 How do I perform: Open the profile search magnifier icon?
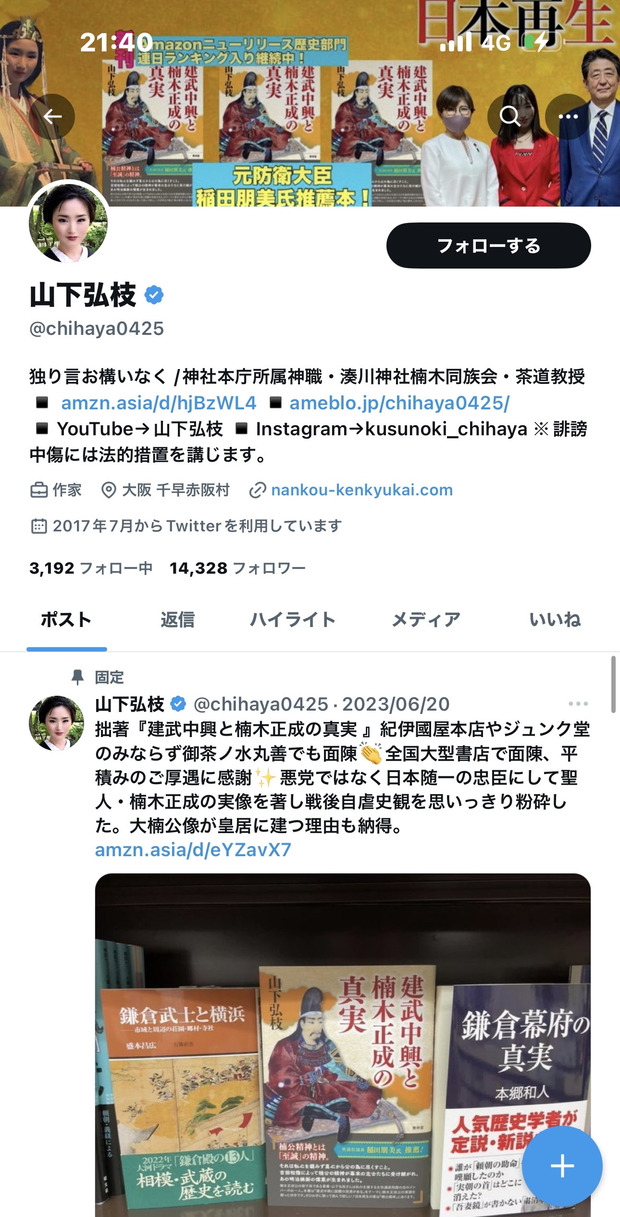coord(510,116)
